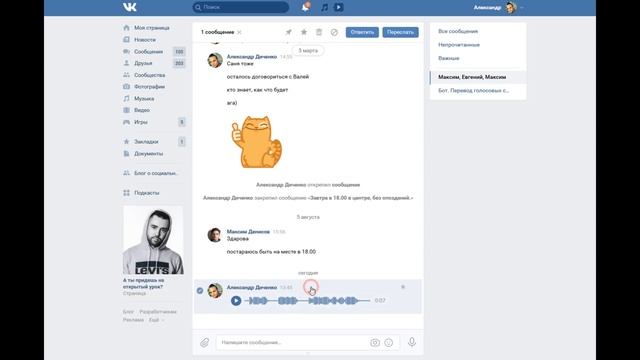This screenshot has width=640, height=360.
Task: Open Сообщения in sidebar
Action: (148, 51)
